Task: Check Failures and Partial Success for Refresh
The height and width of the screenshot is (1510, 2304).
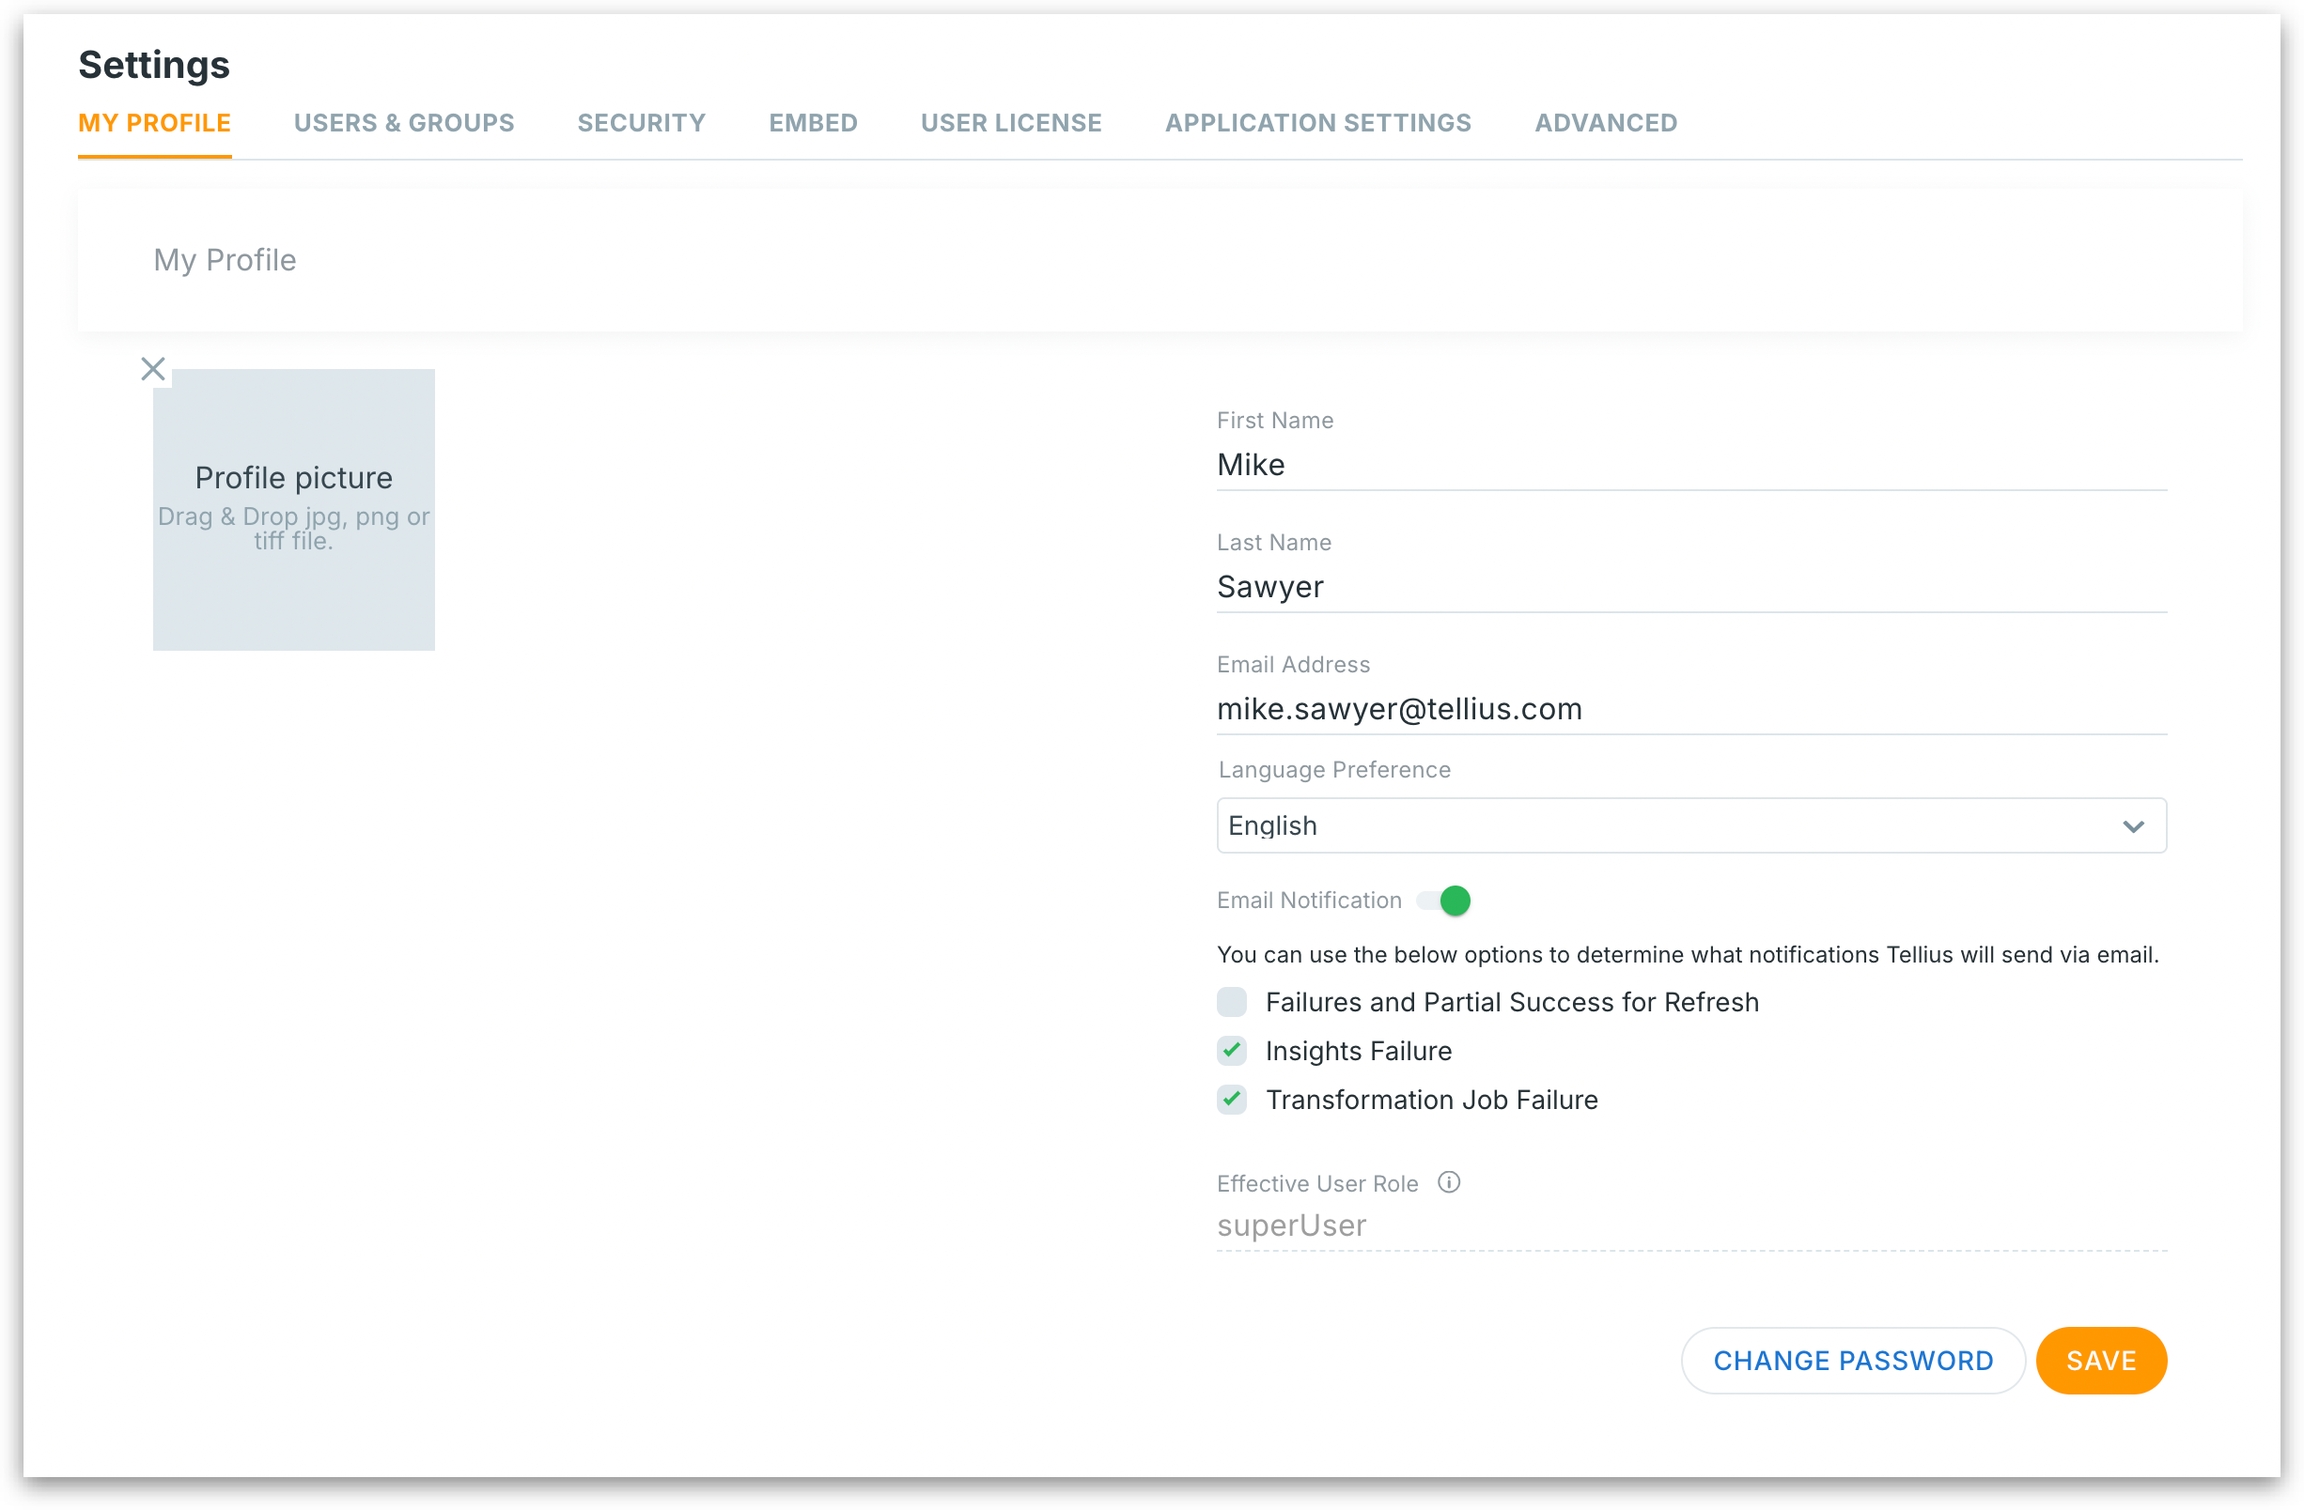Action: click(1232, 1002)
